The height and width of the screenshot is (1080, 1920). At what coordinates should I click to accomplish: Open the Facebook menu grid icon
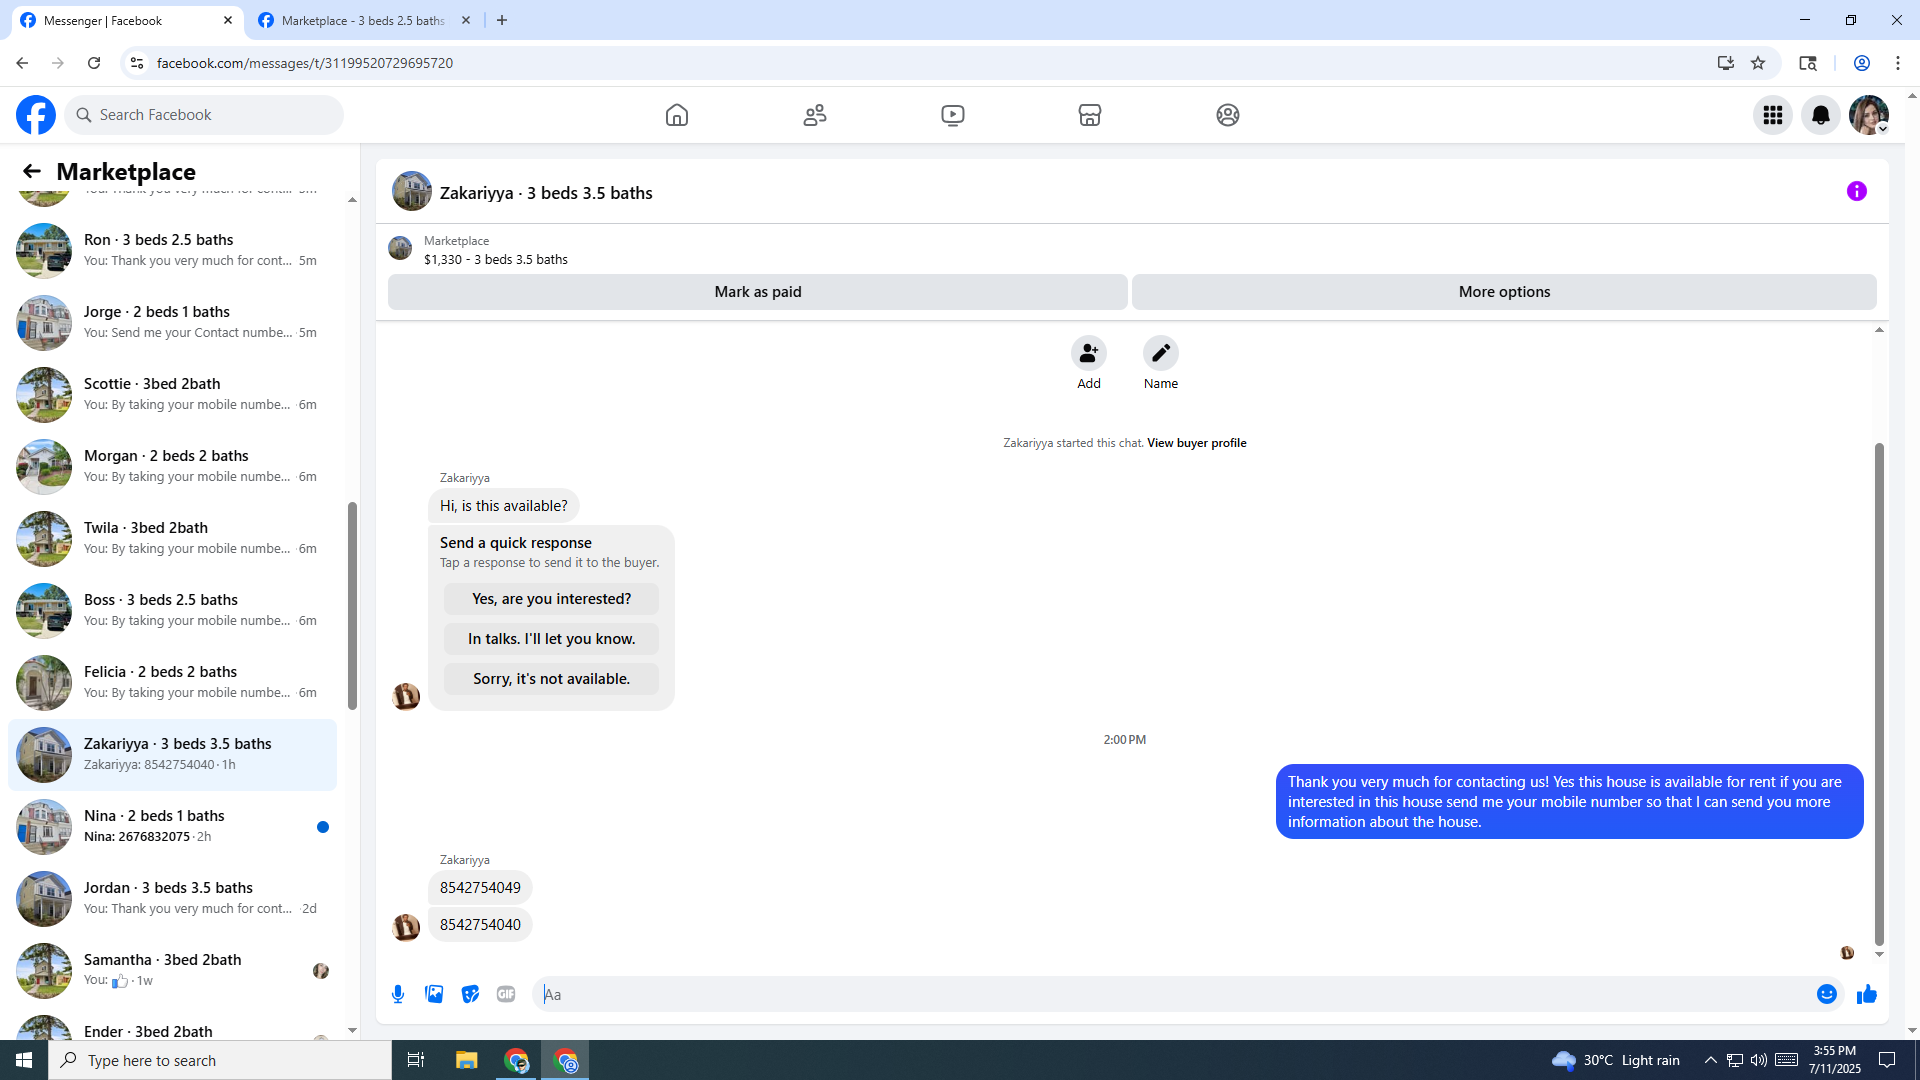click(1773, 115)
